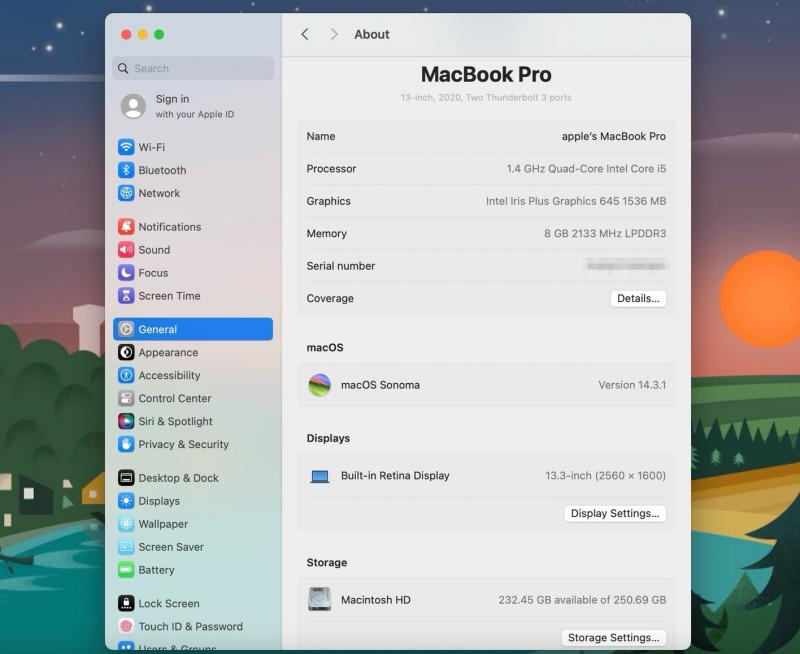Image resolution: width=800 pixels, height=654 pixels.
Task: Open Screen Time hourglass icon
Action: 126,295
